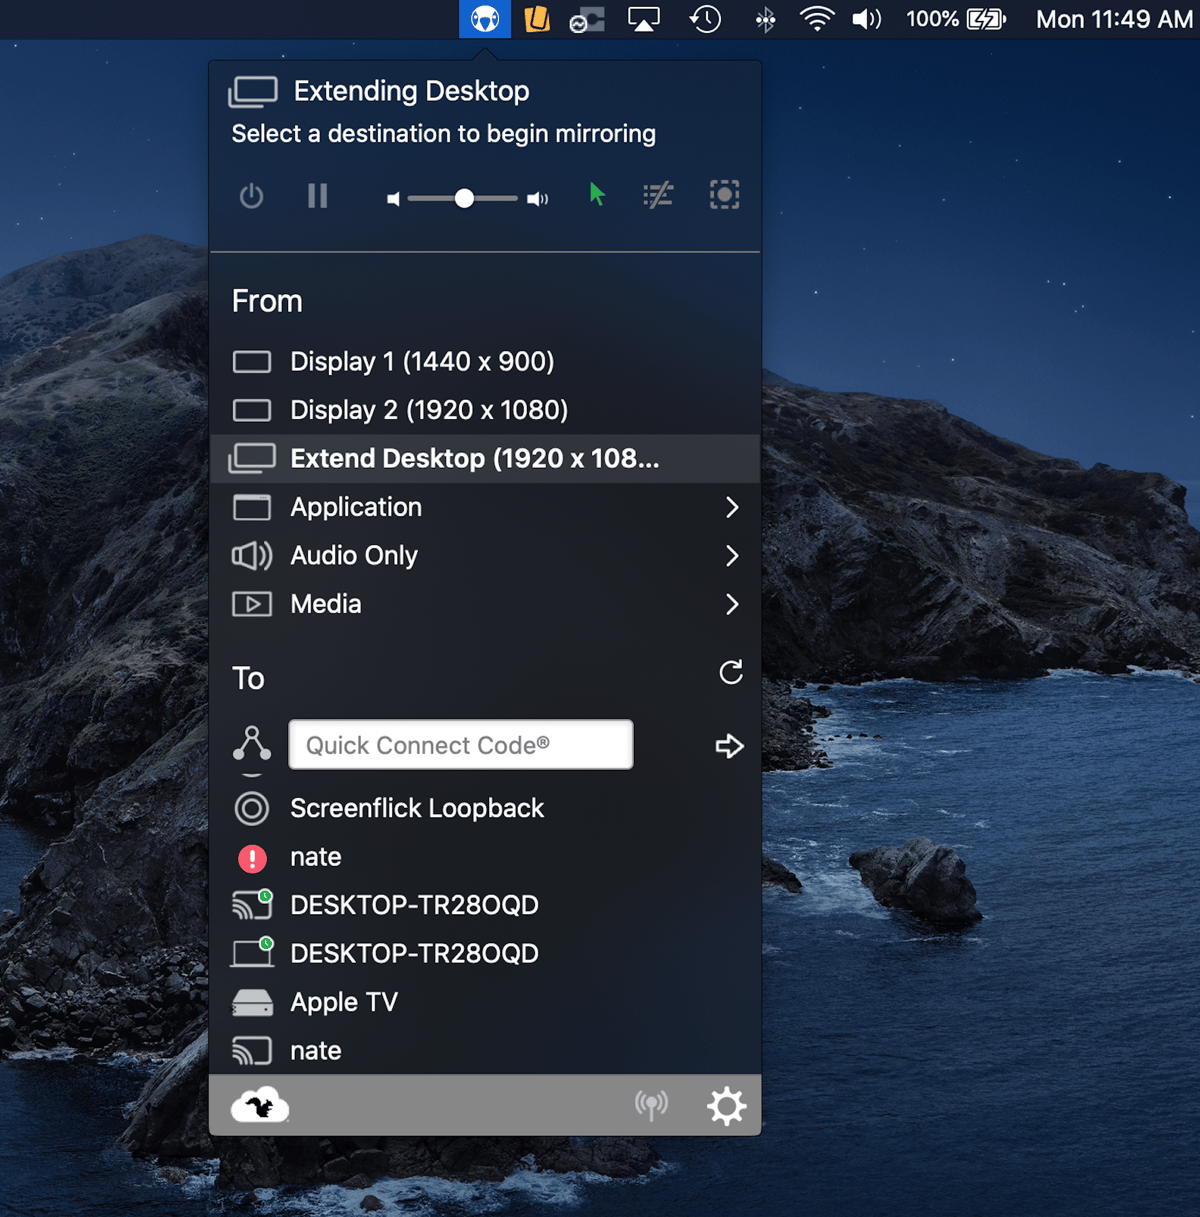Switch source to Display 1 (1440 x 900)

[421, 361]
